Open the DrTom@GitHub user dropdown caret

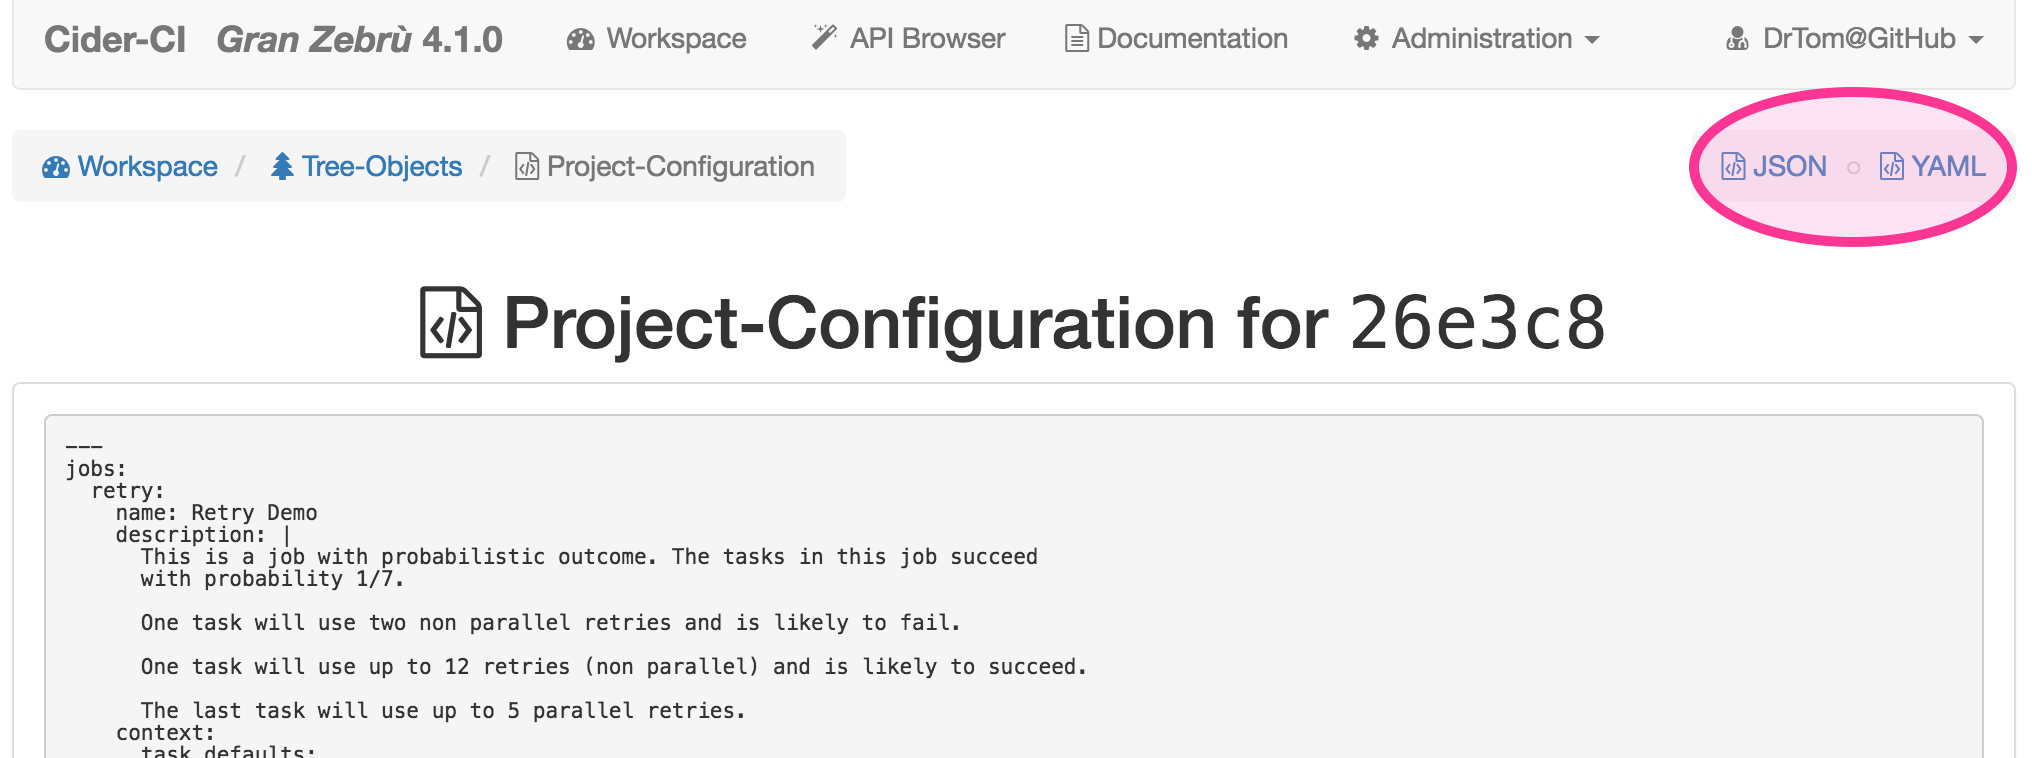[x=1976, y=40]
